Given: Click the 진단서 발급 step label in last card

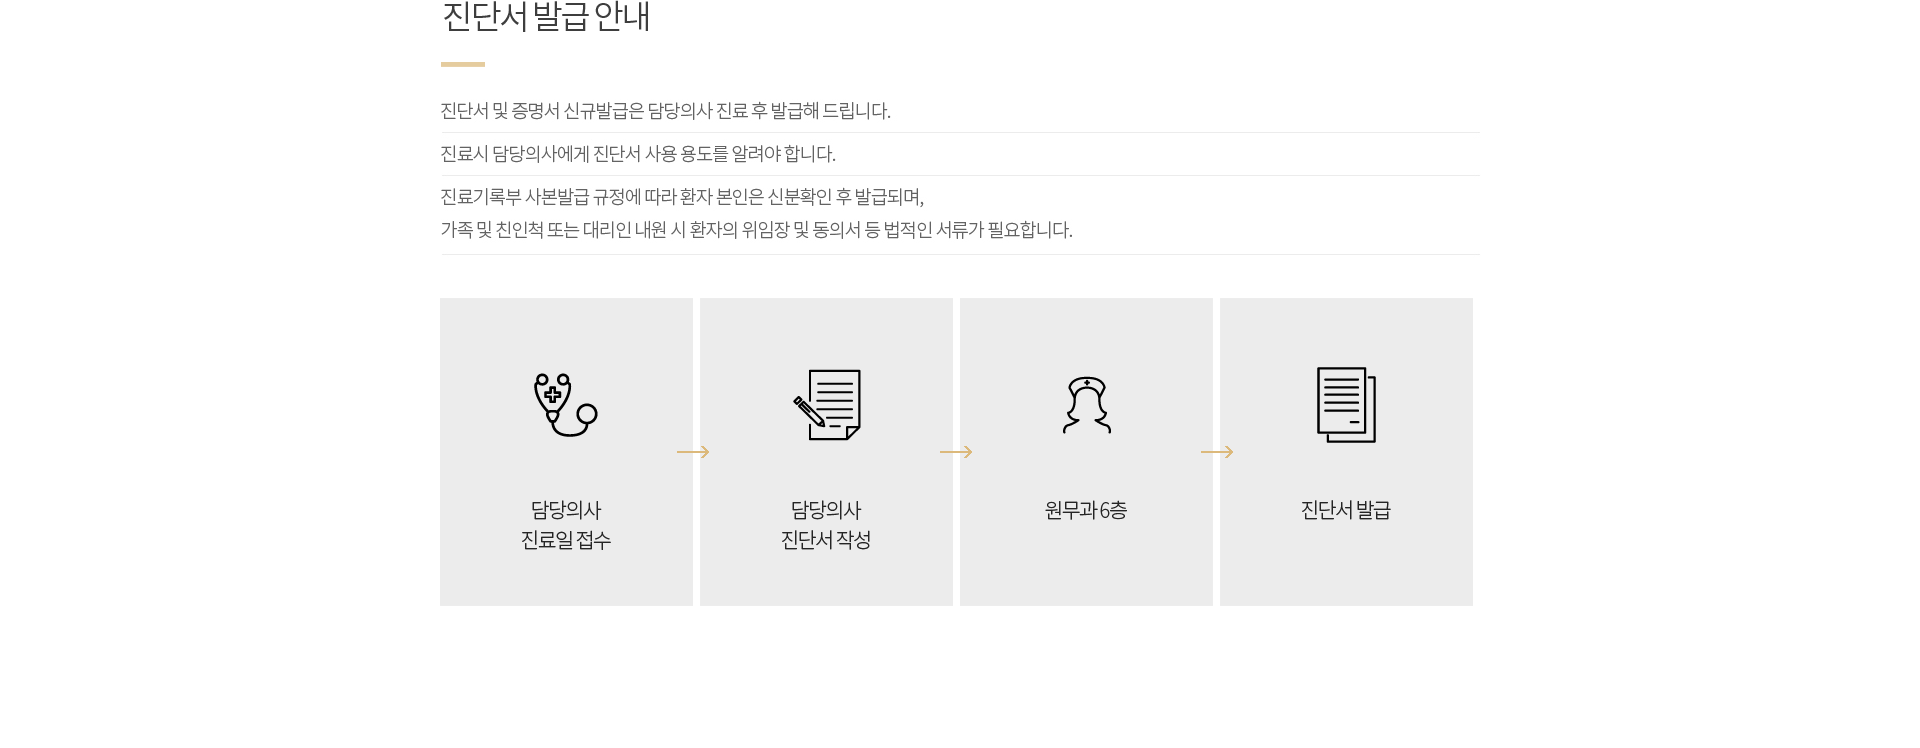Looking at the screenshot, I should tap(1346, 510).
